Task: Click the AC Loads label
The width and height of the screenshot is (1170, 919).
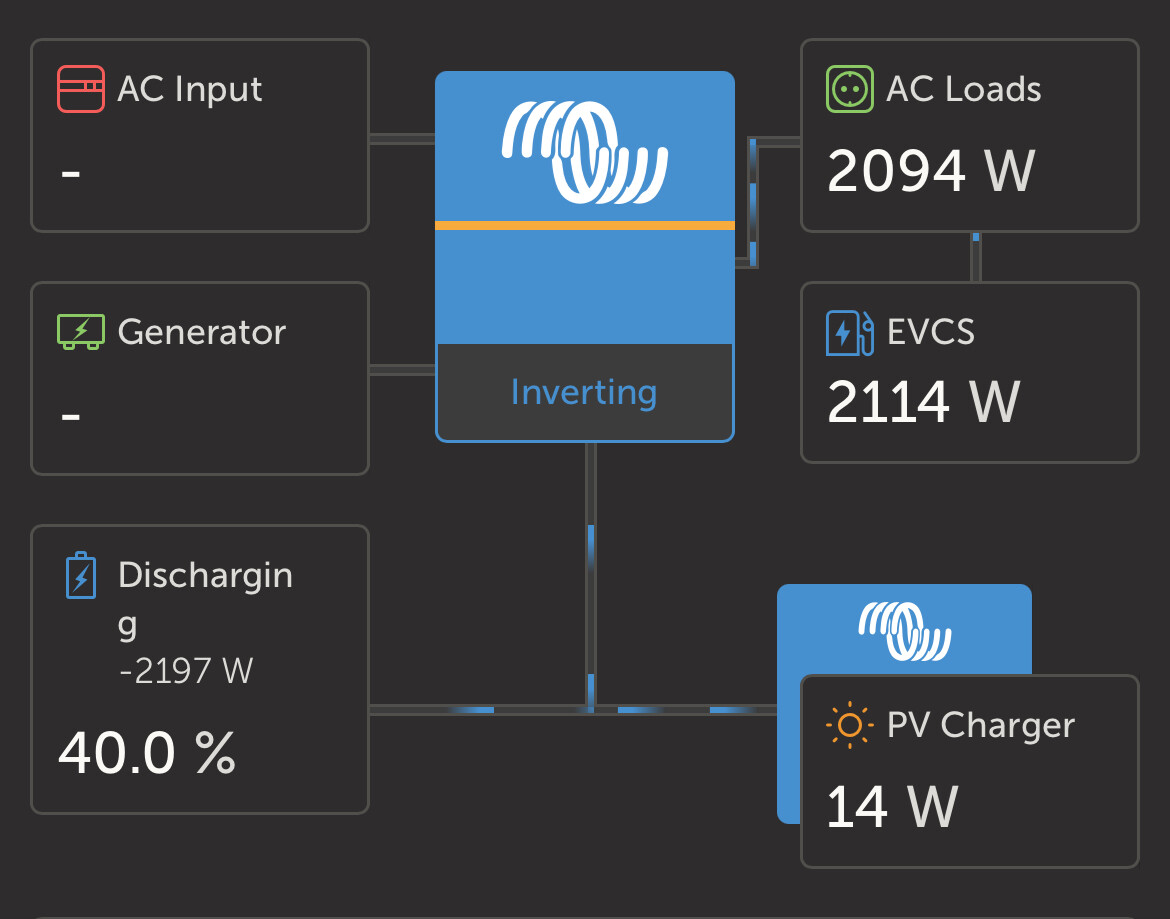Action: [x=963, y=90]
